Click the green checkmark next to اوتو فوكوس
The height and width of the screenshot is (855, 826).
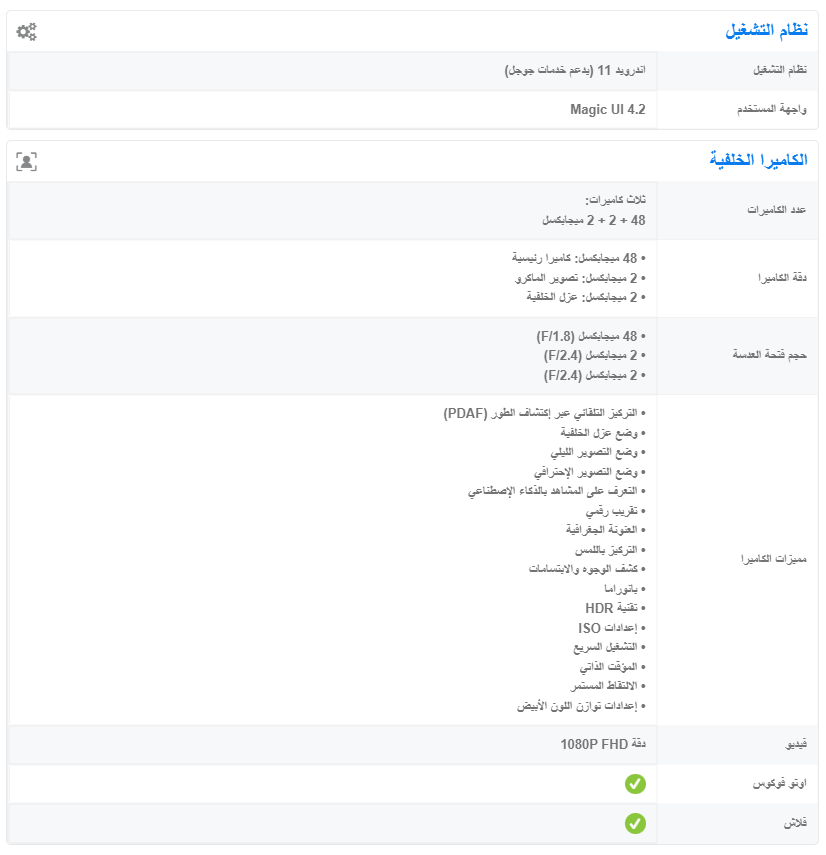pyautogui.click(x=635, y=784)
